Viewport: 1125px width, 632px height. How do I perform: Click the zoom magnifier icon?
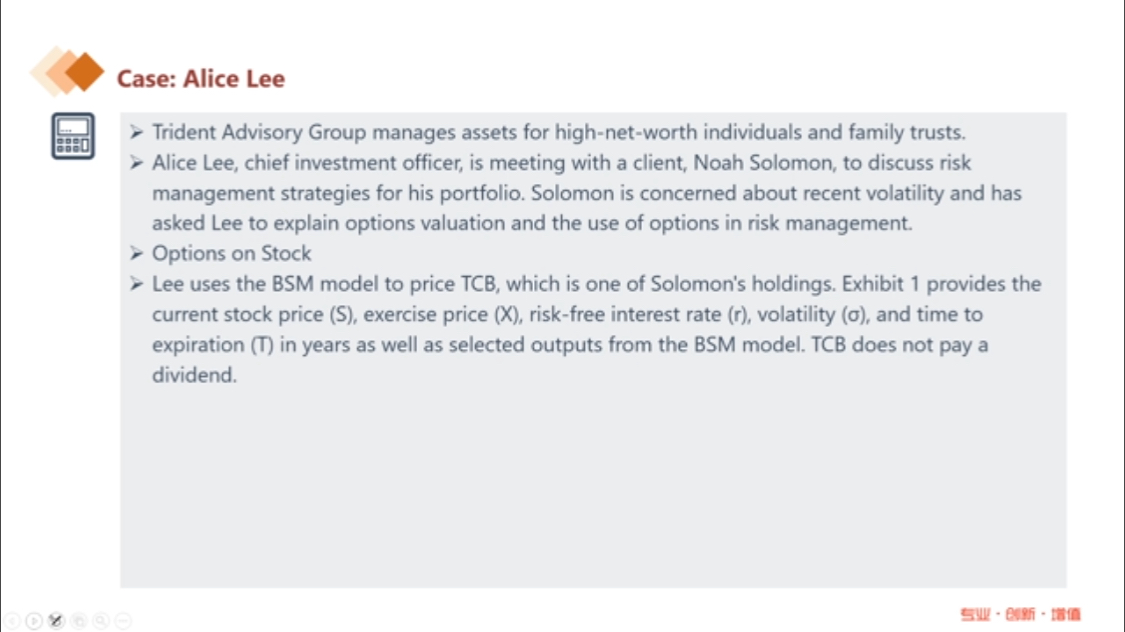101,621
